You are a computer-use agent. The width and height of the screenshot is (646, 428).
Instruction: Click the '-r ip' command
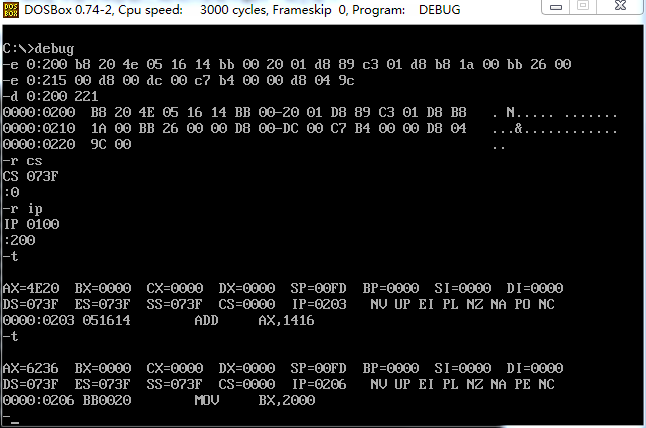(22, 209)
